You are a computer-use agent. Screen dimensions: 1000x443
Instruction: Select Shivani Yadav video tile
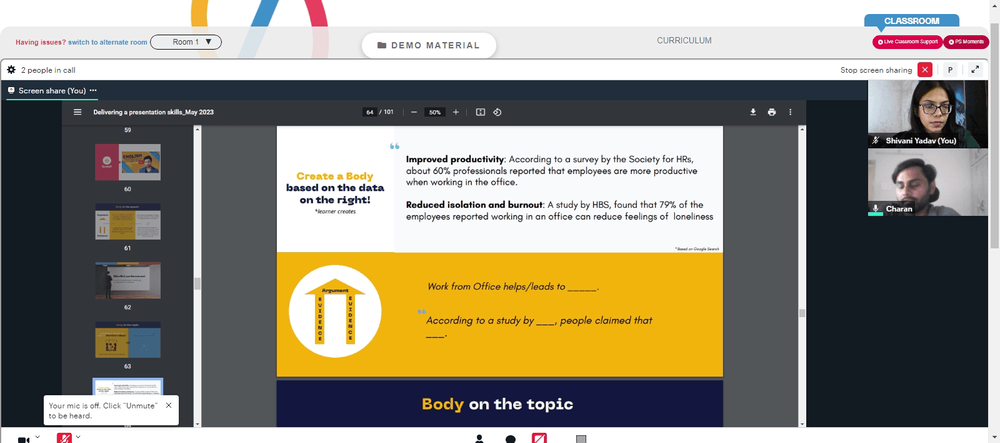[x=928, y=113]
